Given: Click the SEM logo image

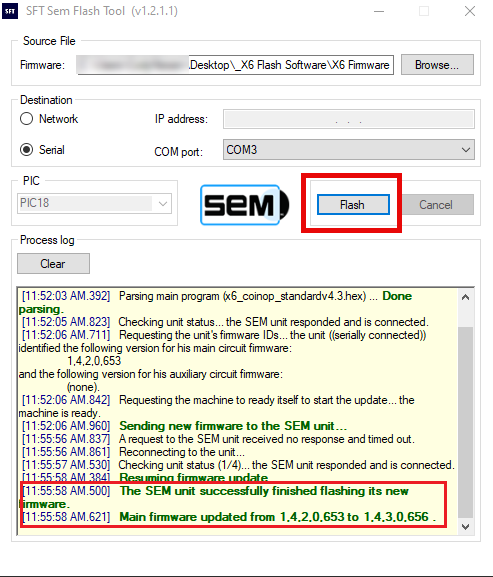Looking at the screenshot, I should click(245, 205).
